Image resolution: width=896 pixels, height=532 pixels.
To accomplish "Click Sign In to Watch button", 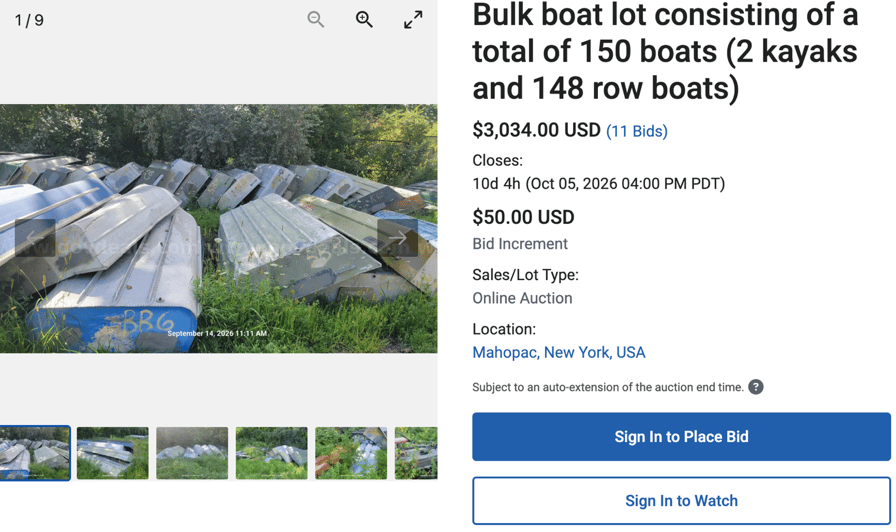I will pyautogui.click(x=681, y=501).
